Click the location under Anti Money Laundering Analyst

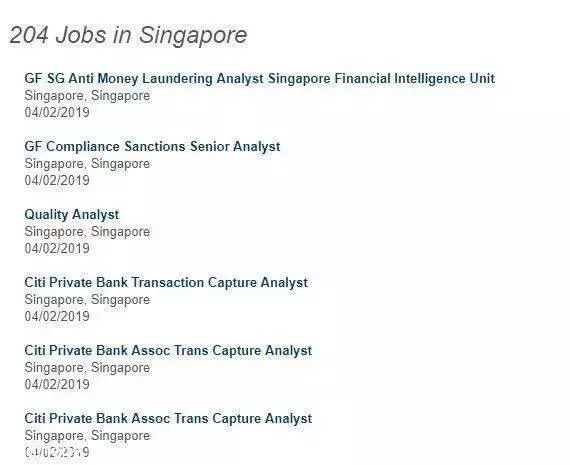pos(87,96)
